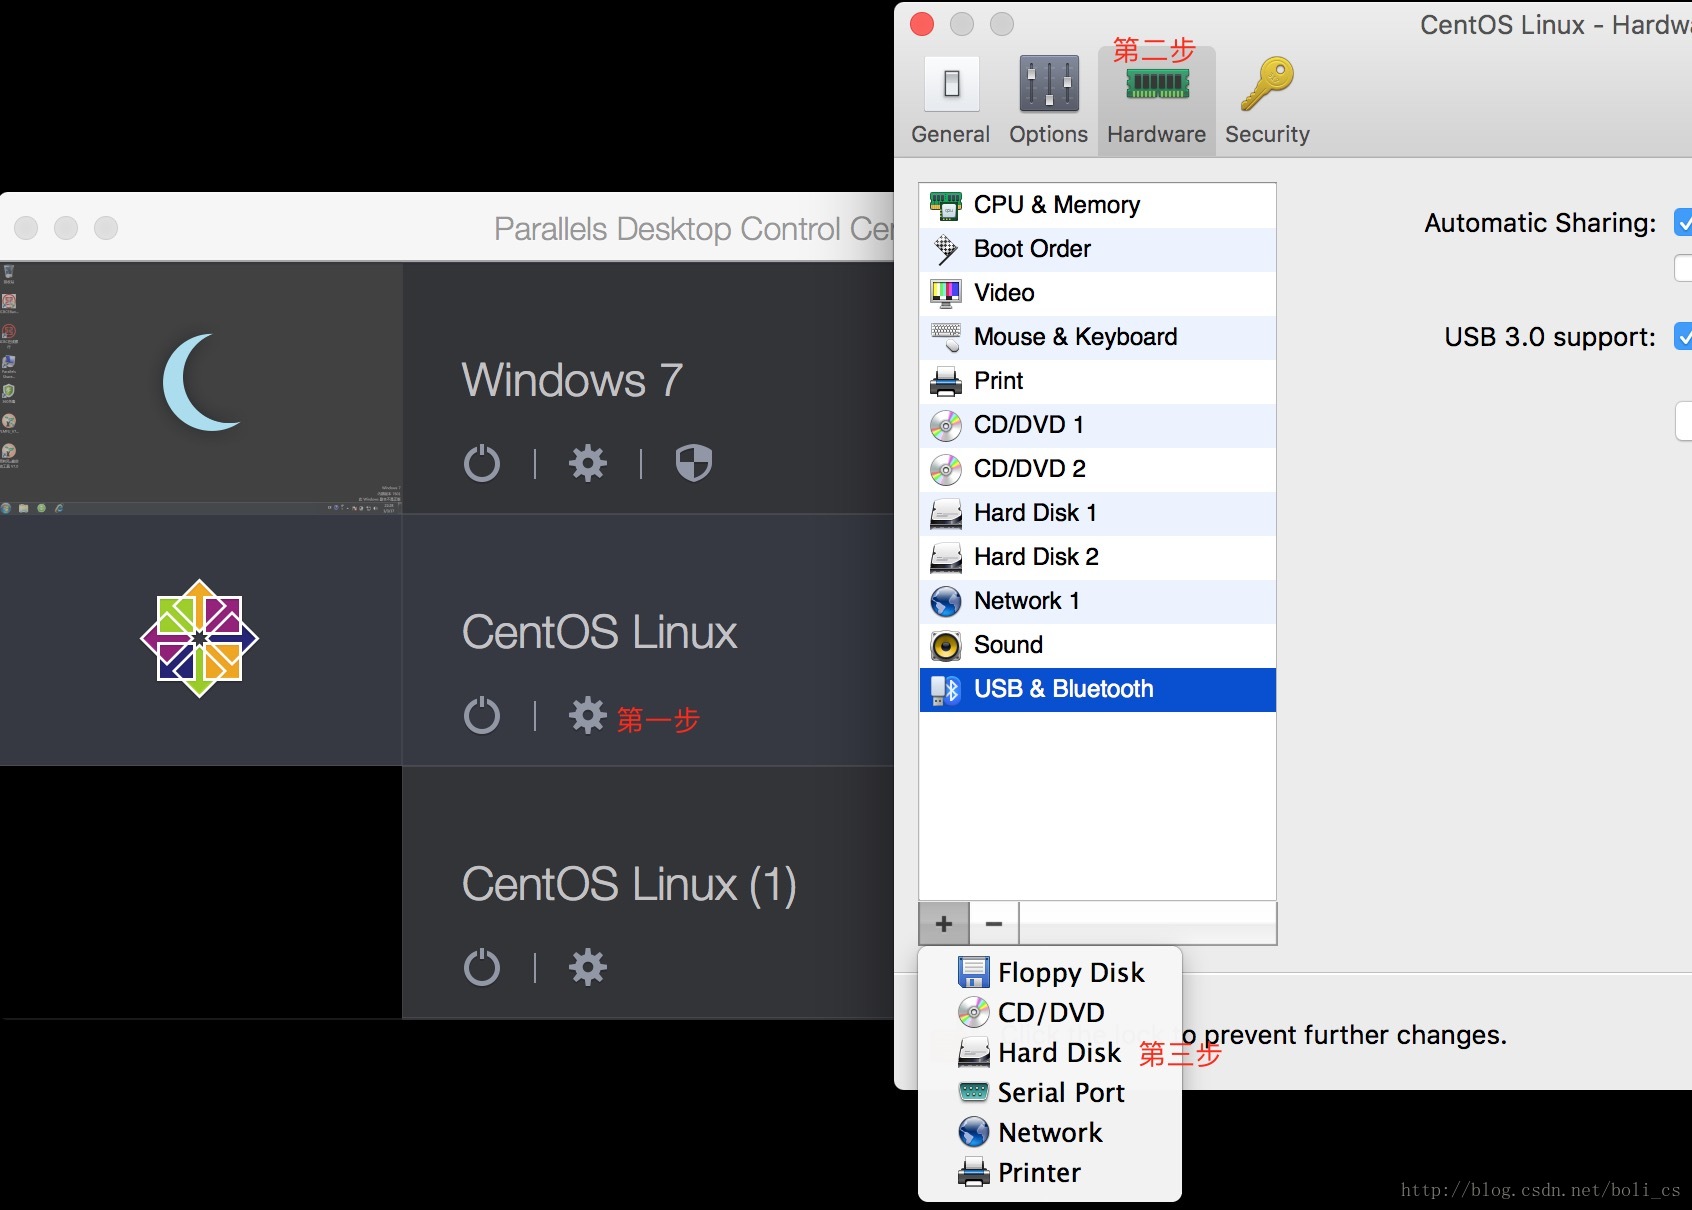This screenshot has width=1692, height=1210.
Task: Open CentOS Linux configuration gear
Action: (x=588, y=715)
